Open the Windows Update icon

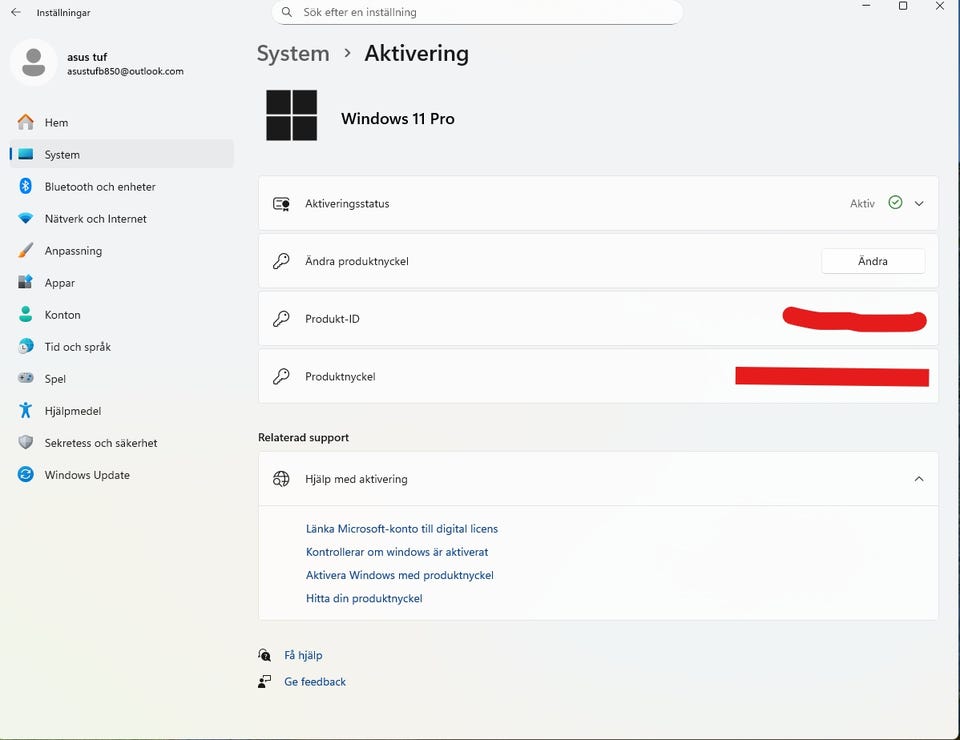pos(26,475)
